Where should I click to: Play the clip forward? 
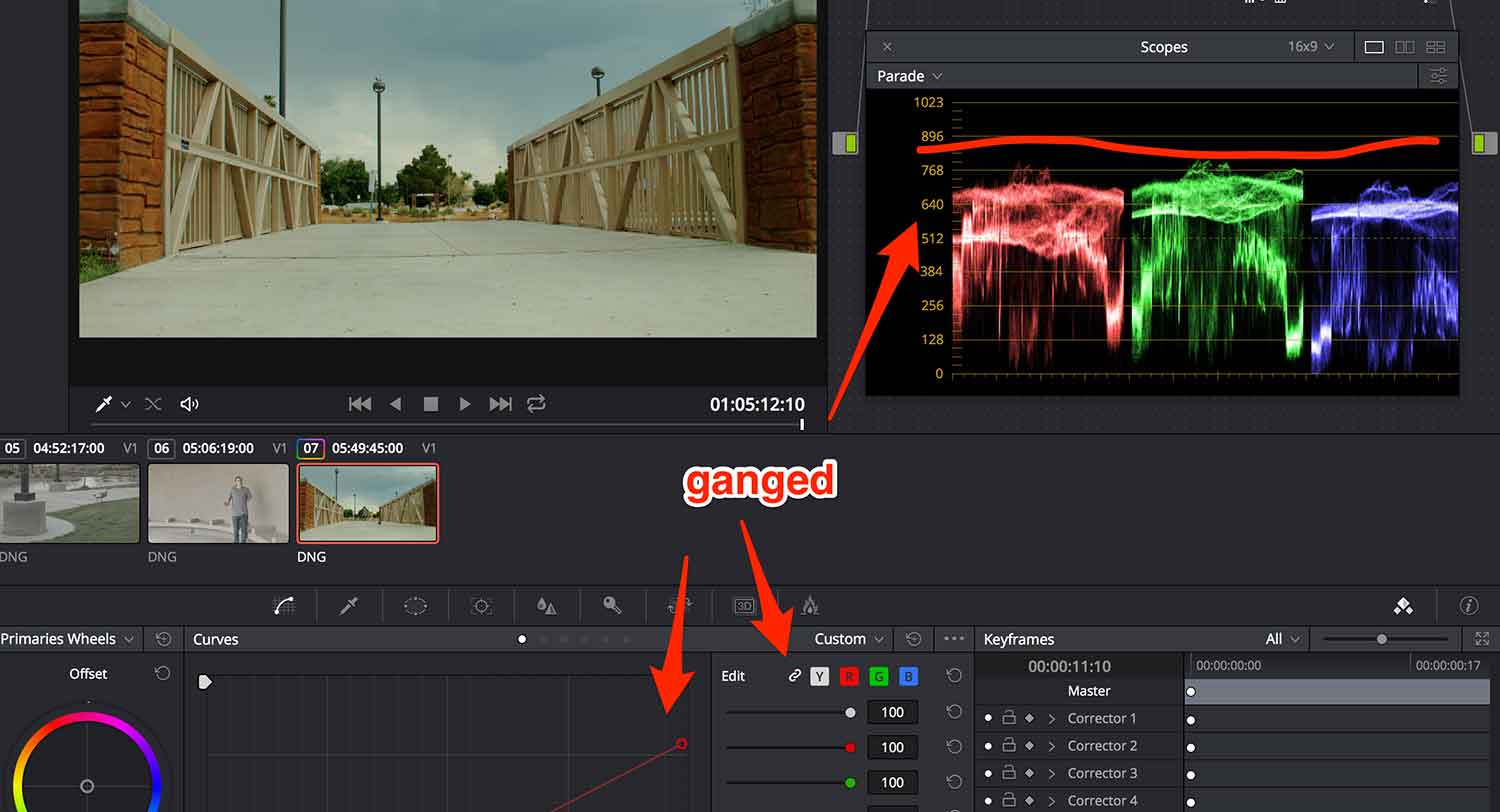point(465,404)
